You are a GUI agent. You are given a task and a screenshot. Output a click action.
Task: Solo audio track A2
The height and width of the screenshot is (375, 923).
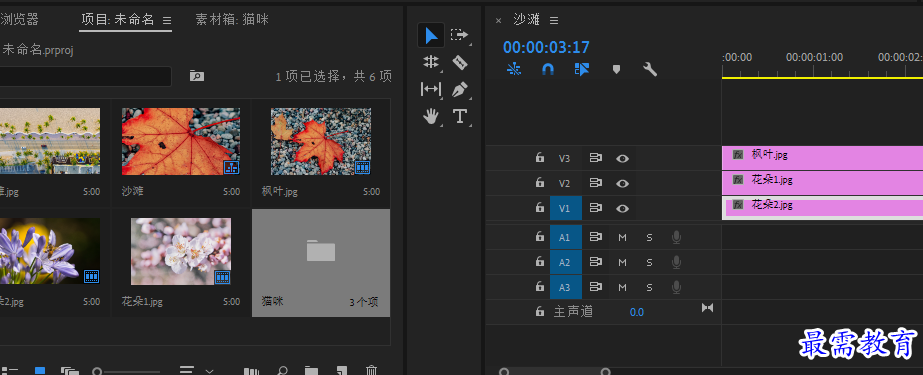pyautogui.click(x=649, y=262)
